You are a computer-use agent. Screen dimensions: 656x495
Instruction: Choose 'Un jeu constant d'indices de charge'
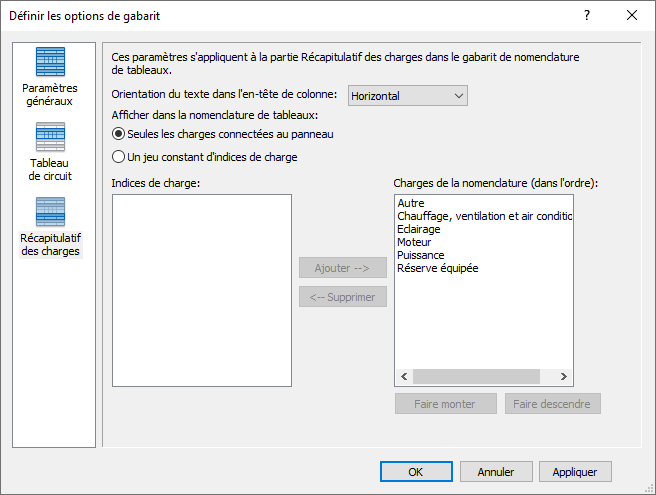coord(119,157)
